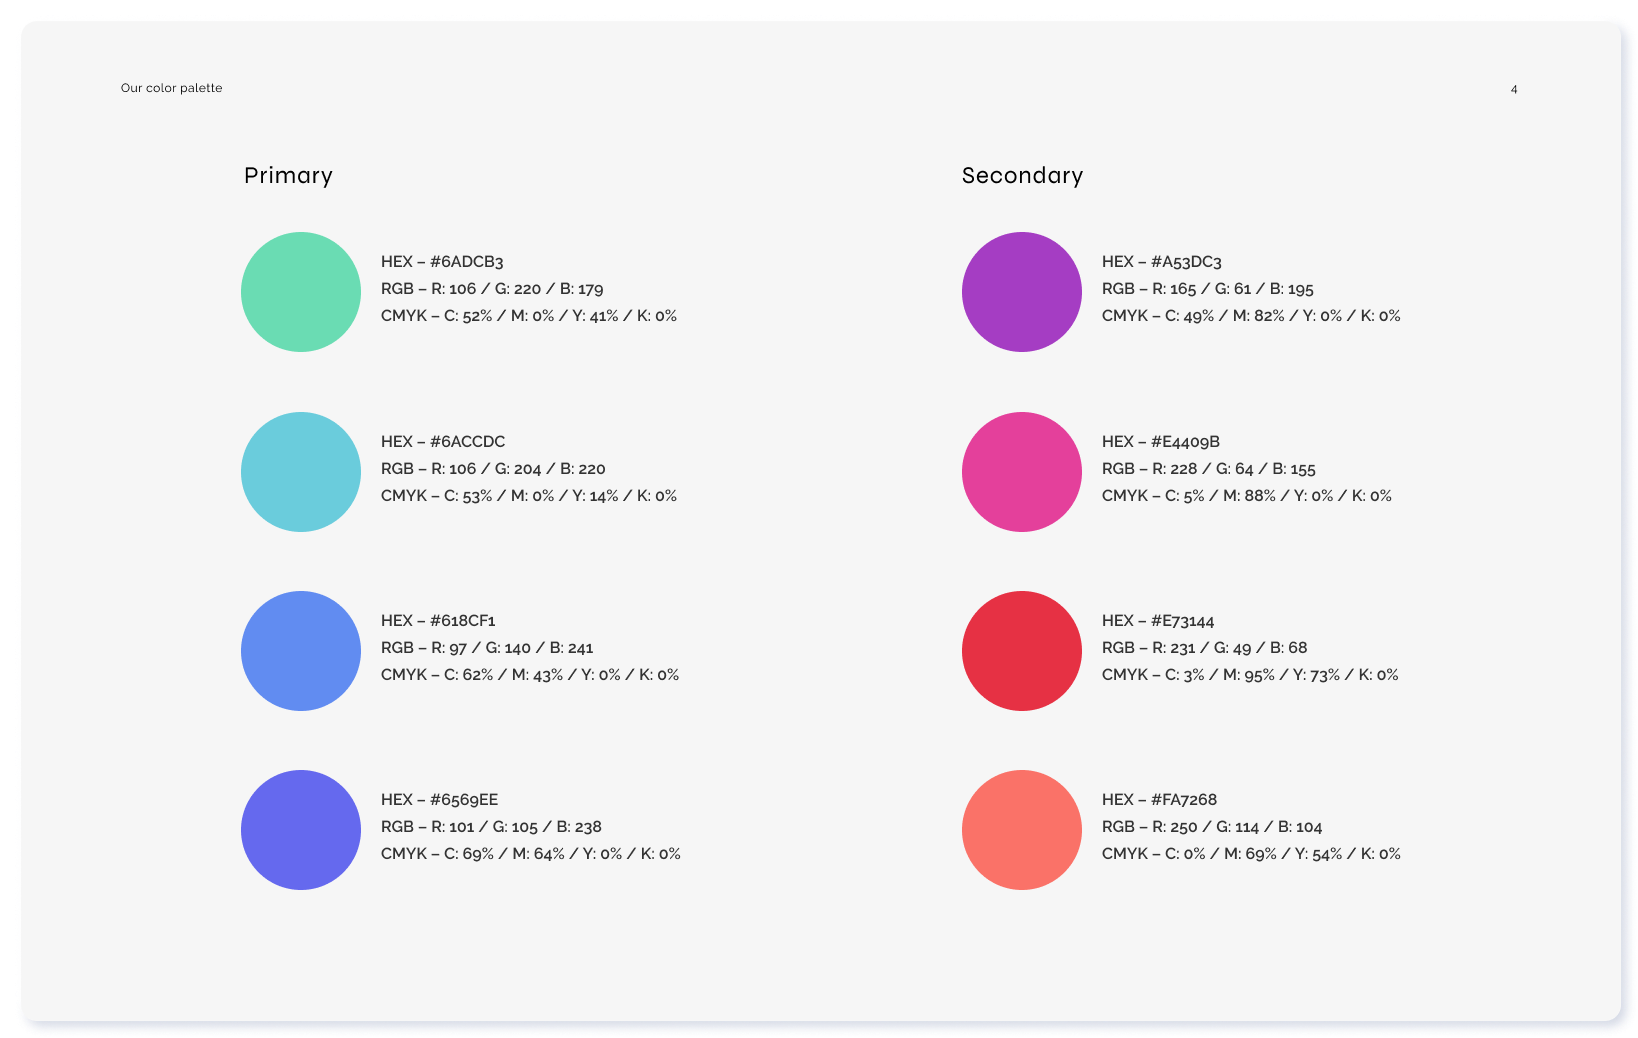Click text 'HEX – #A53DC3'
The height and width of the screenshot is (1038, 1638).
(1162, 262)
